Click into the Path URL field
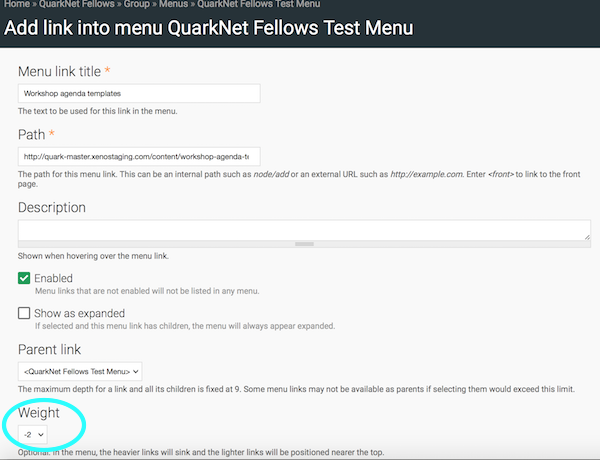 139,157
